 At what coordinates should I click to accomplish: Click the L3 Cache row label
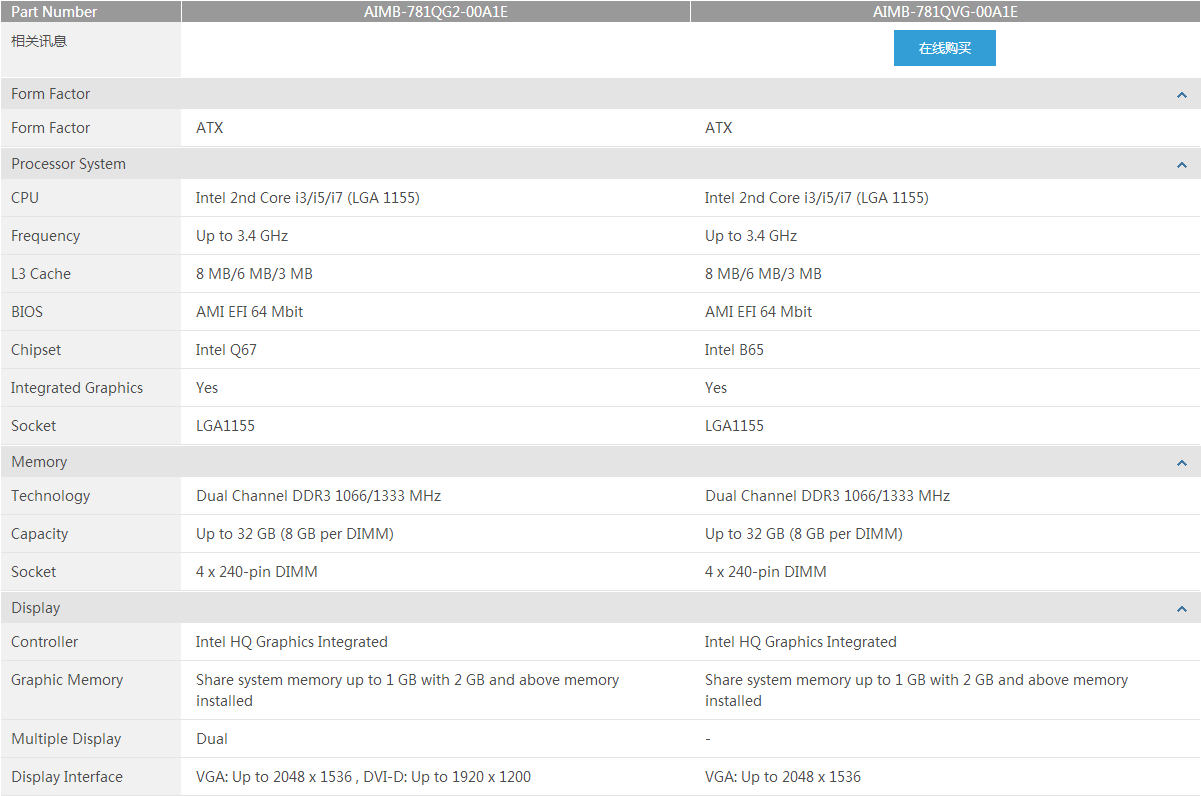tap(41, 274)
